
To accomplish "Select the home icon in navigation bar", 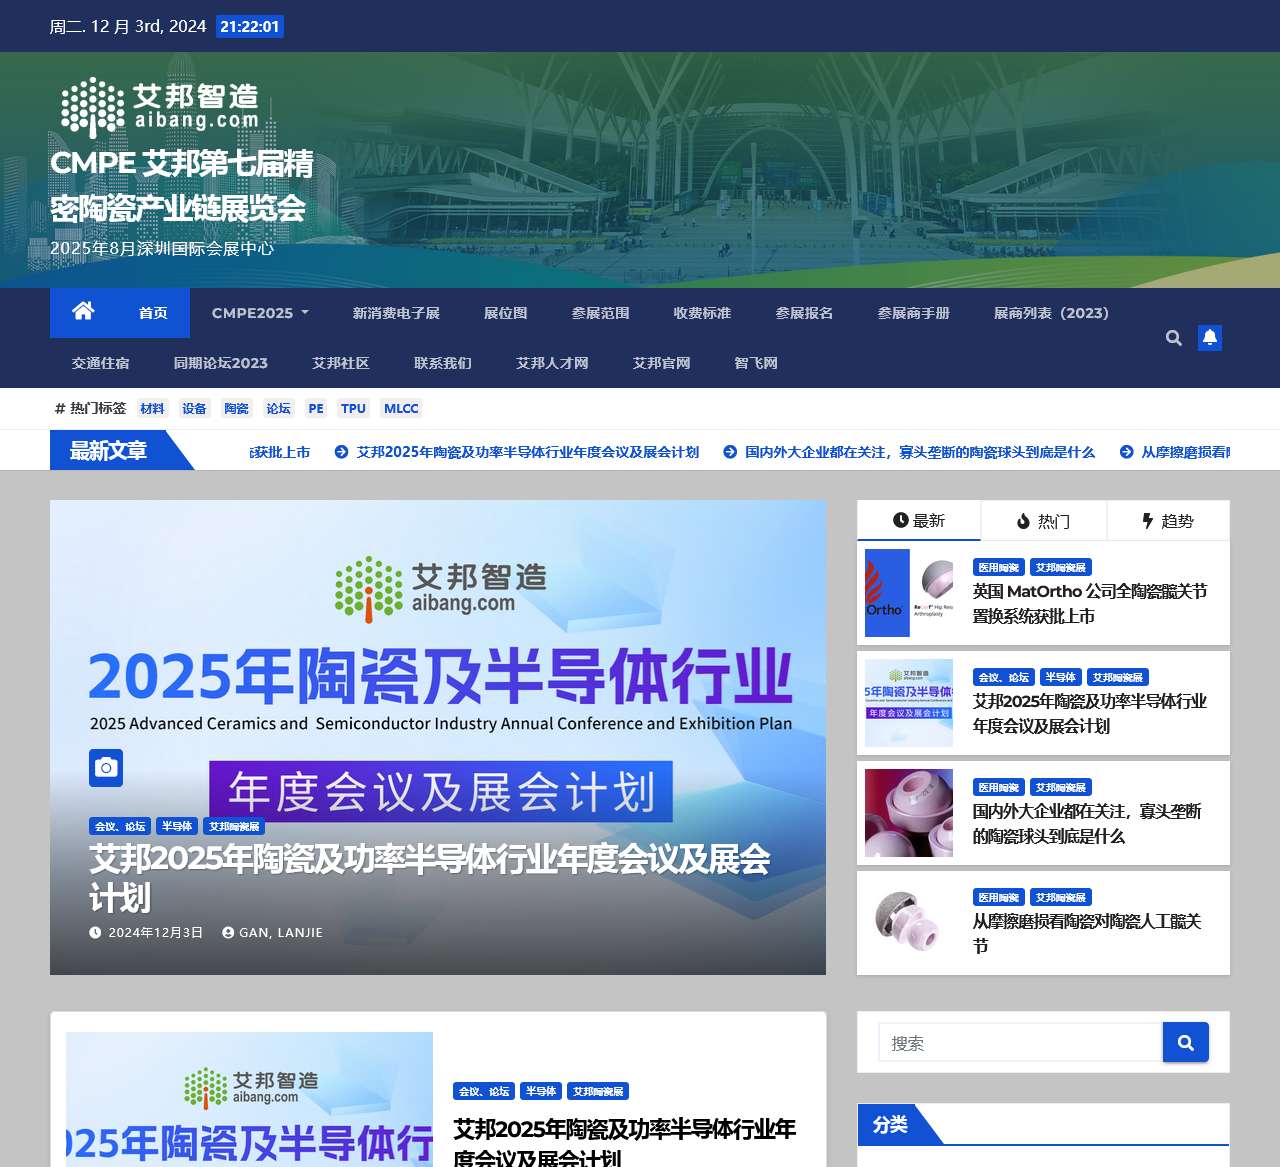I will tap(83, 311).
